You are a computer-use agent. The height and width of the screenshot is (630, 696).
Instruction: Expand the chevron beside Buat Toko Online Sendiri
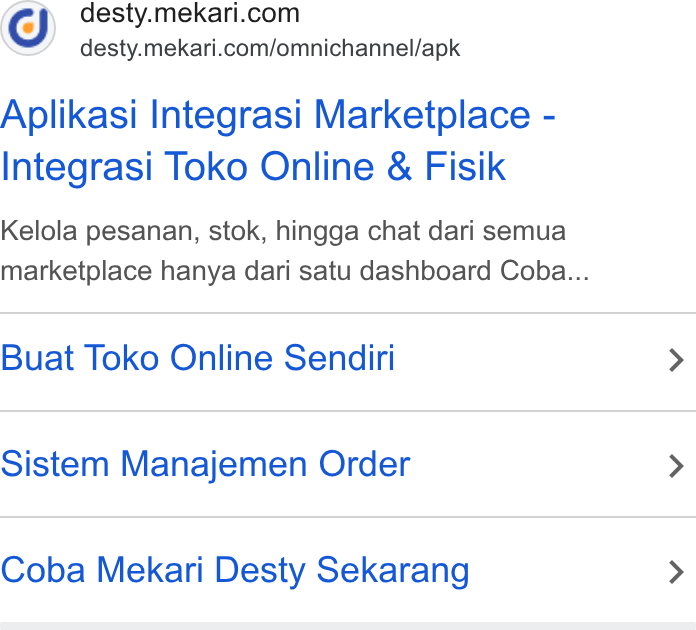(676, 361)
